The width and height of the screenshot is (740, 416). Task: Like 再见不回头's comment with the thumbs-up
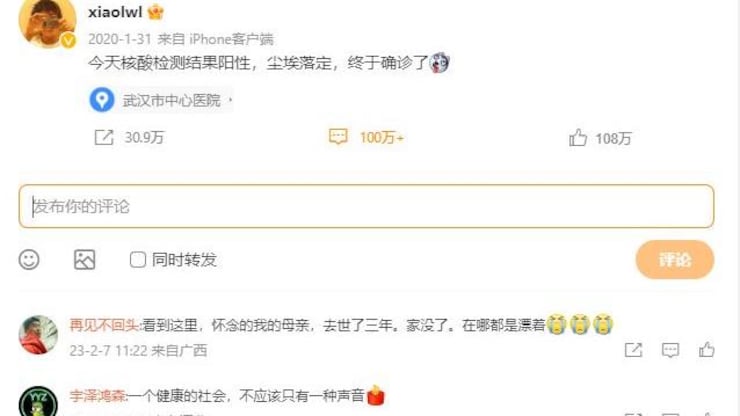706,349
